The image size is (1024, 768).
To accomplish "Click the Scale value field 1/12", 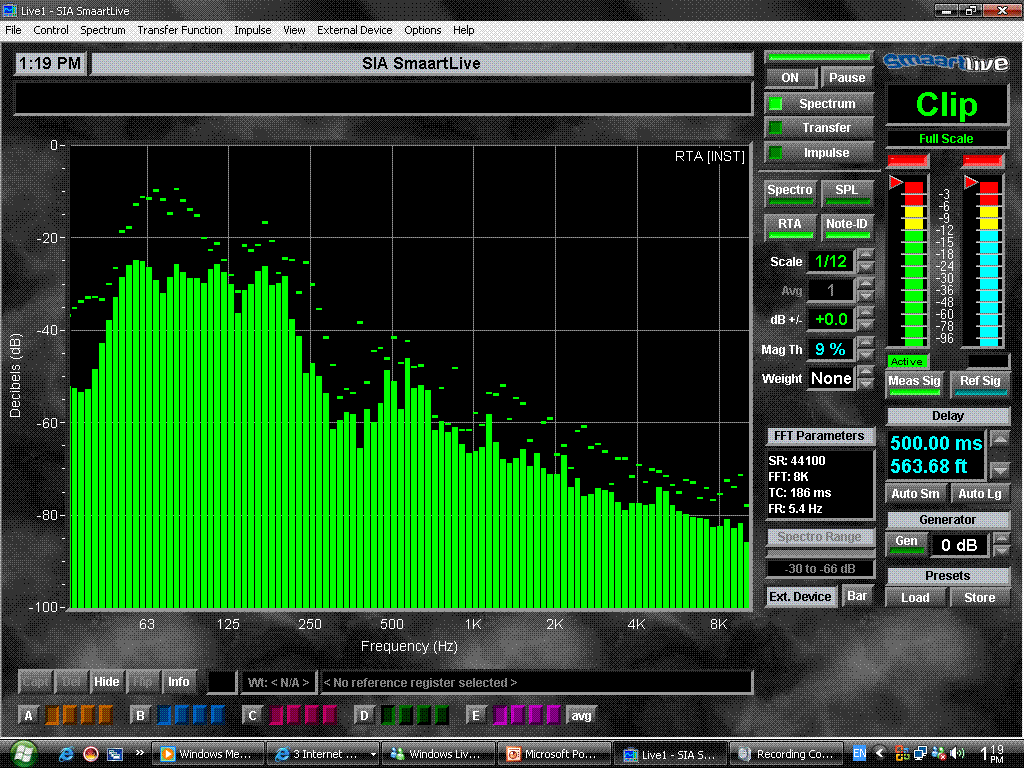I will tap(831, 261).
